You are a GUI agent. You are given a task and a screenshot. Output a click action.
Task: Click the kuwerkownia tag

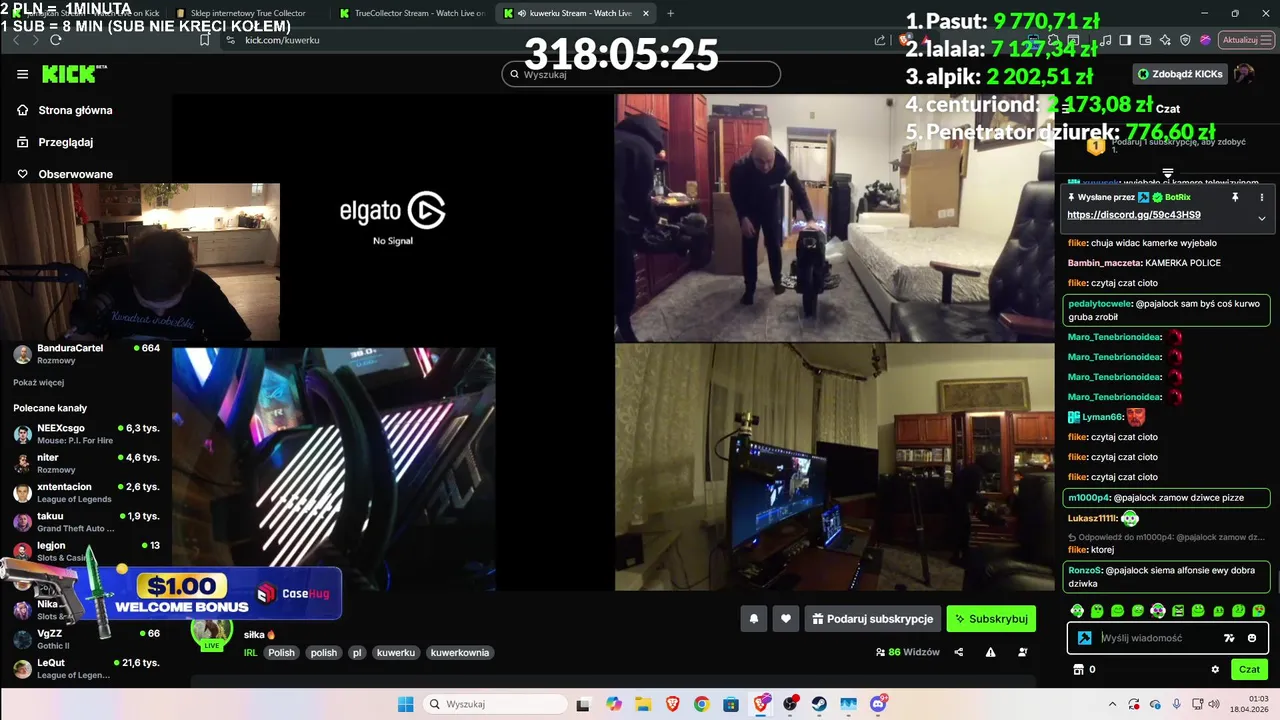point(460,653)
